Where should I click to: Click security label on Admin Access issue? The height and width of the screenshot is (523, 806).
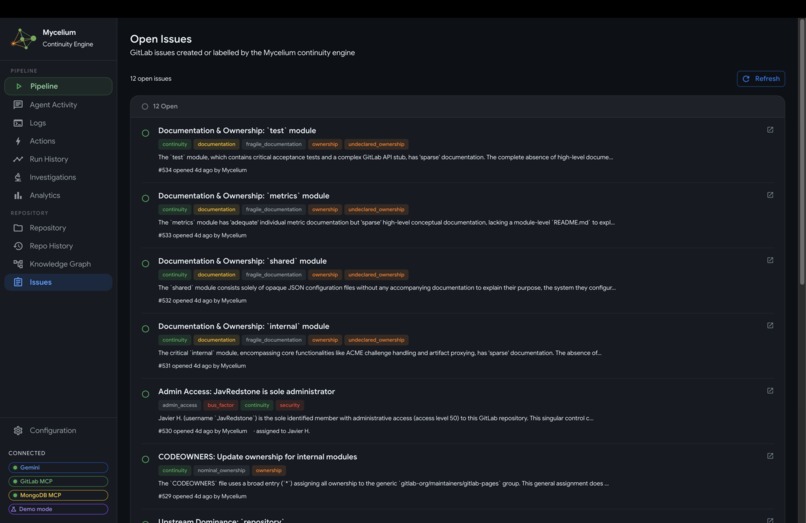[x=289, y=405]
